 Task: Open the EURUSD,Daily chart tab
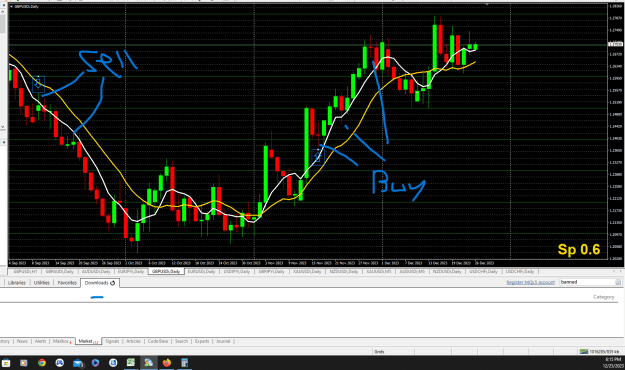point(201,272)
